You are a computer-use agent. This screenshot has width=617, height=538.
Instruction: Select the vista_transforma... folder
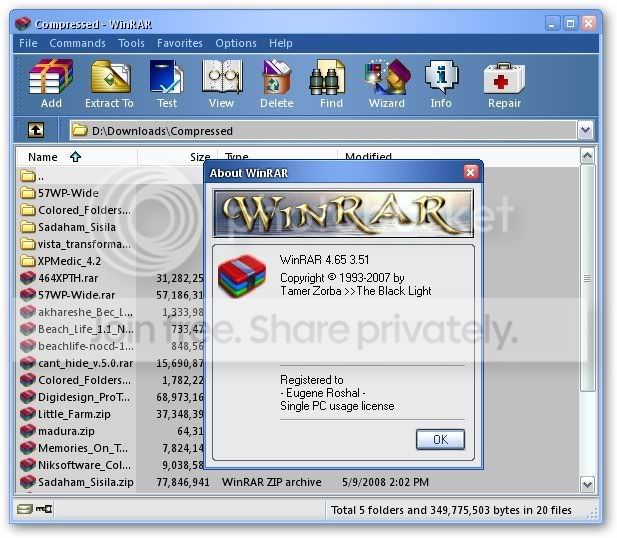point(76,244)
